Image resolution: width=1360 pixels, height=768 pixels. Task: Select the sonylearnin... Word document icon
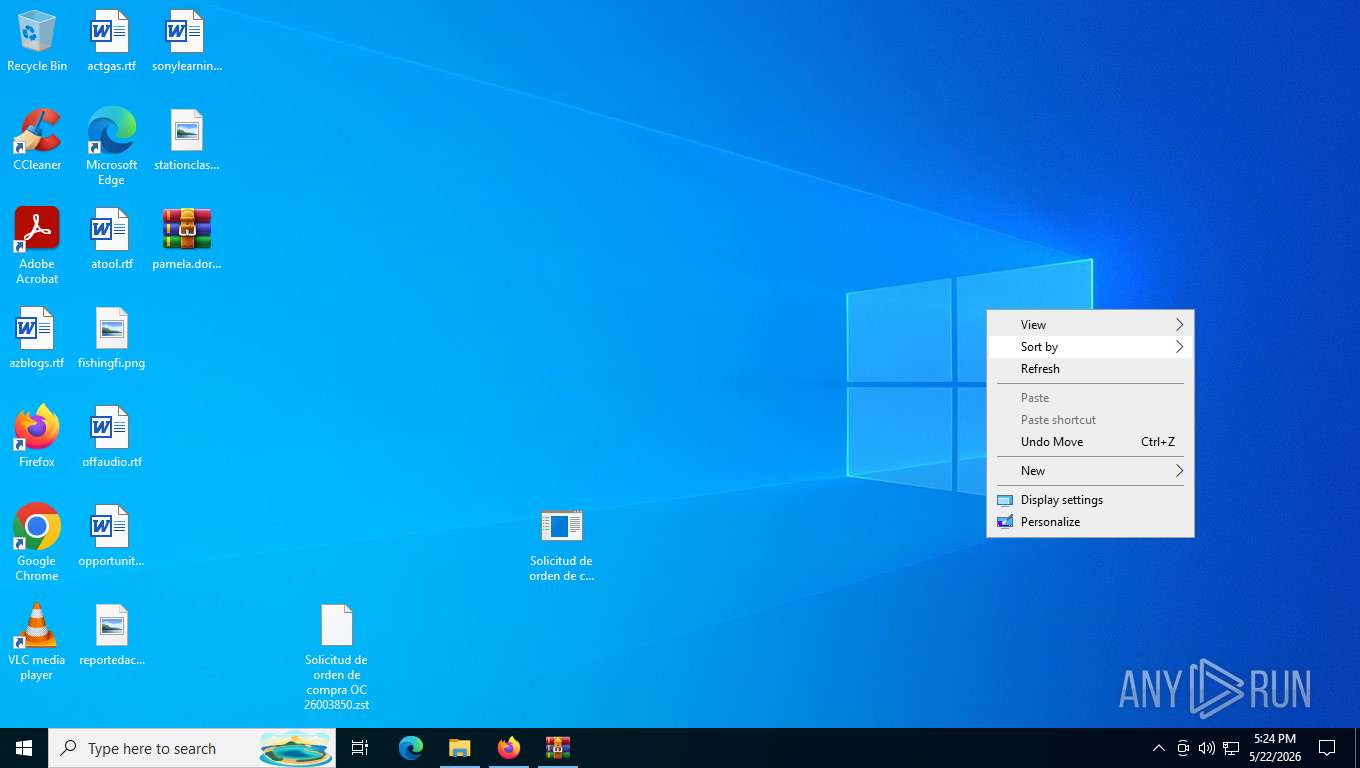[186, 42]
